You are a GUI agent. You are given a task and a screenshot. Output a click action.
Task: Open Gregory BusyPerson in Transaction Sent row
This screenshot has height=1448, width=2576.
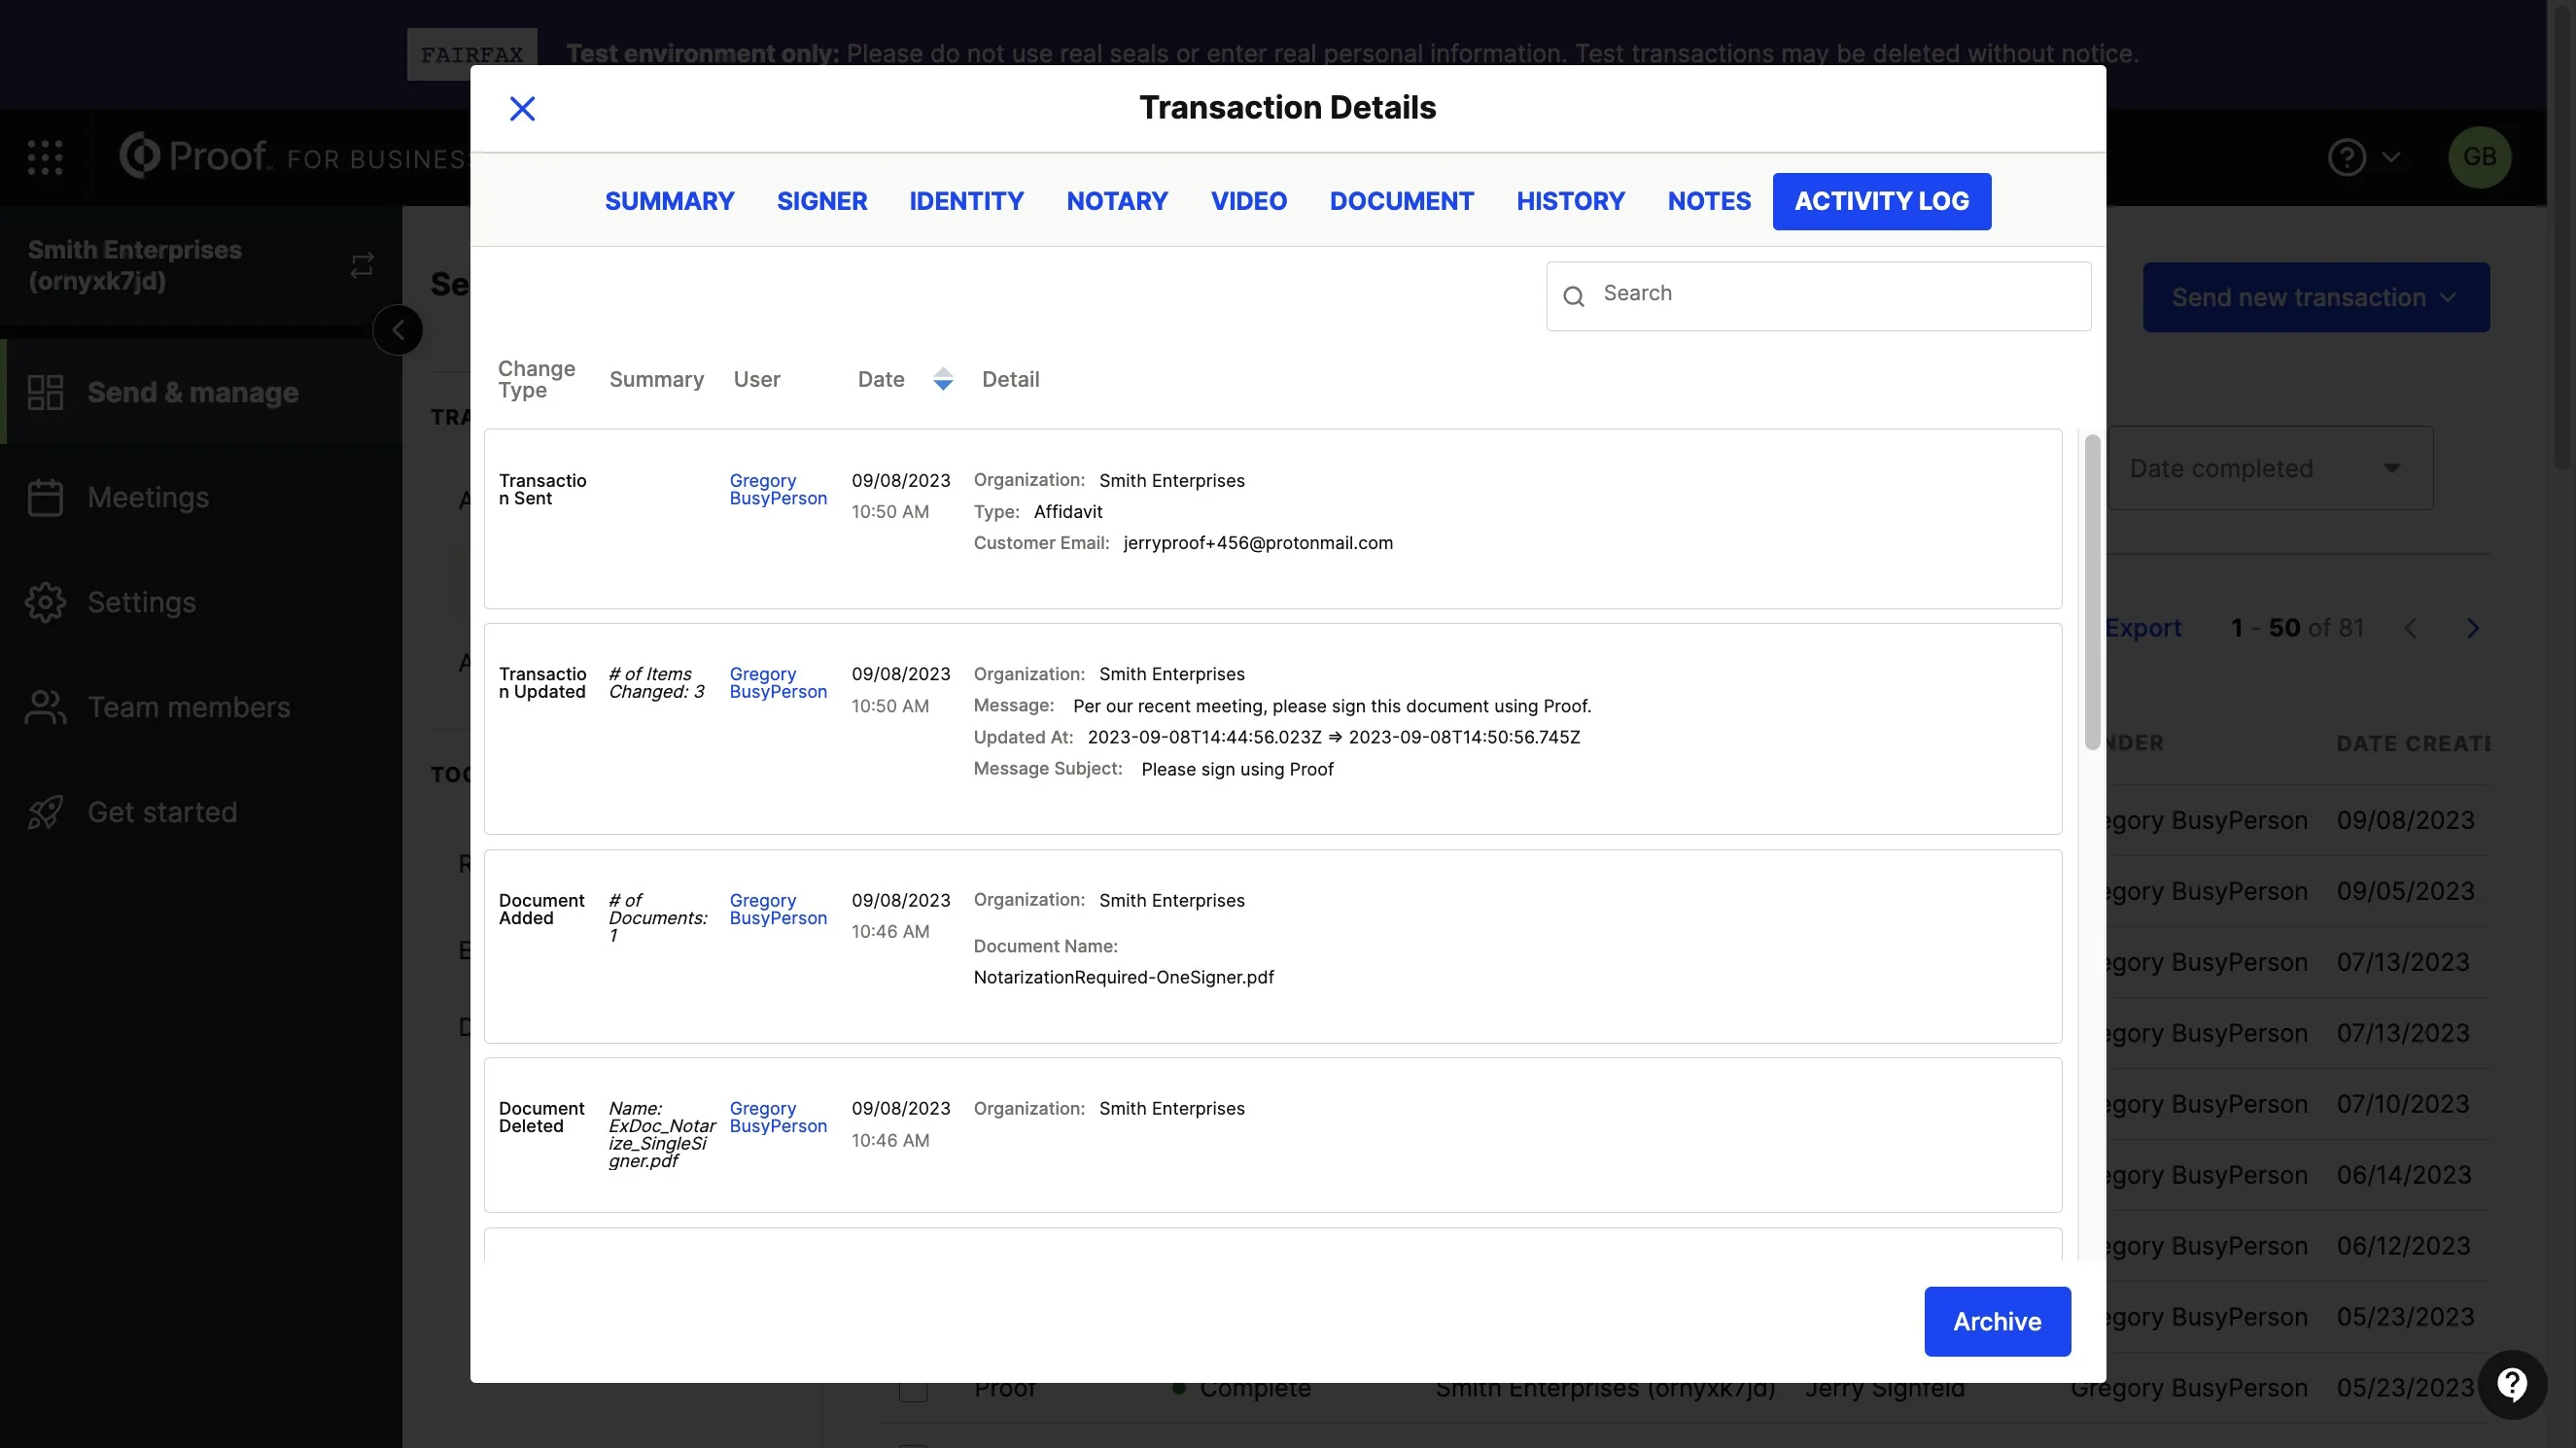click(x=778, y=489)
